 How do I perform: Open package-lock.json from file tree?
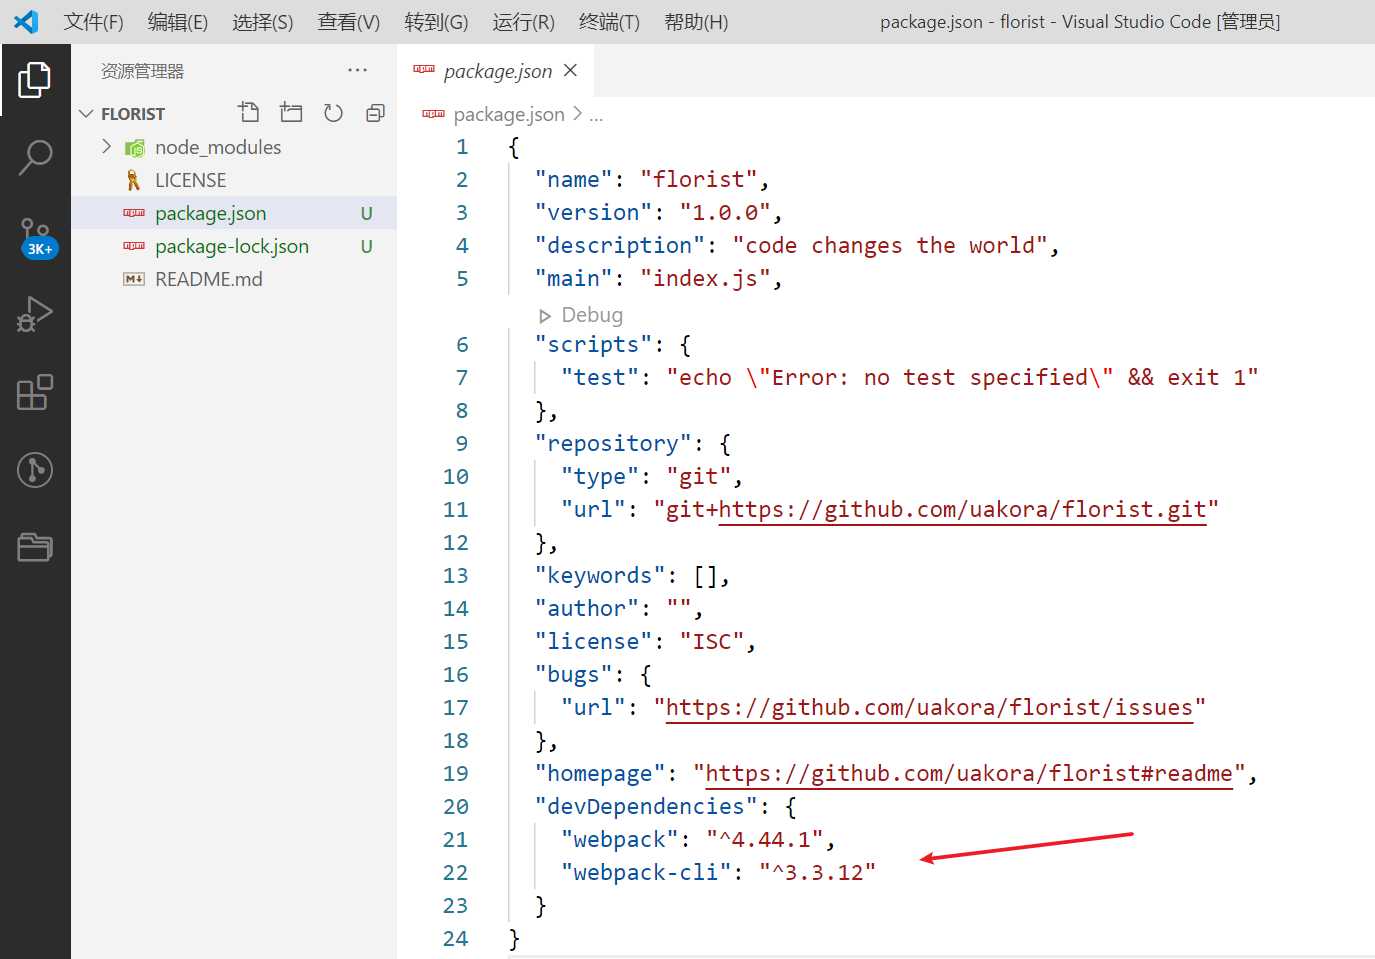pos(231,246)
